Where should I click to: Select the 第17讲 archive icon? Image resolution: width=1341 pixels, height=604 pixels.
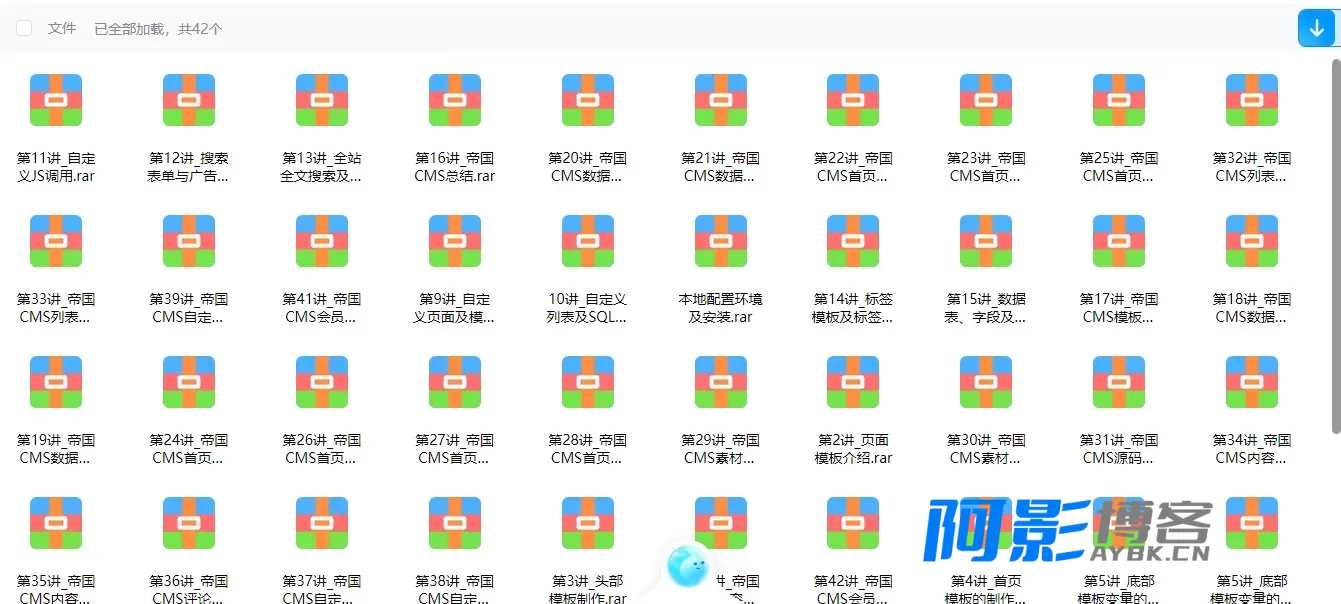(x=1119, y=241)
